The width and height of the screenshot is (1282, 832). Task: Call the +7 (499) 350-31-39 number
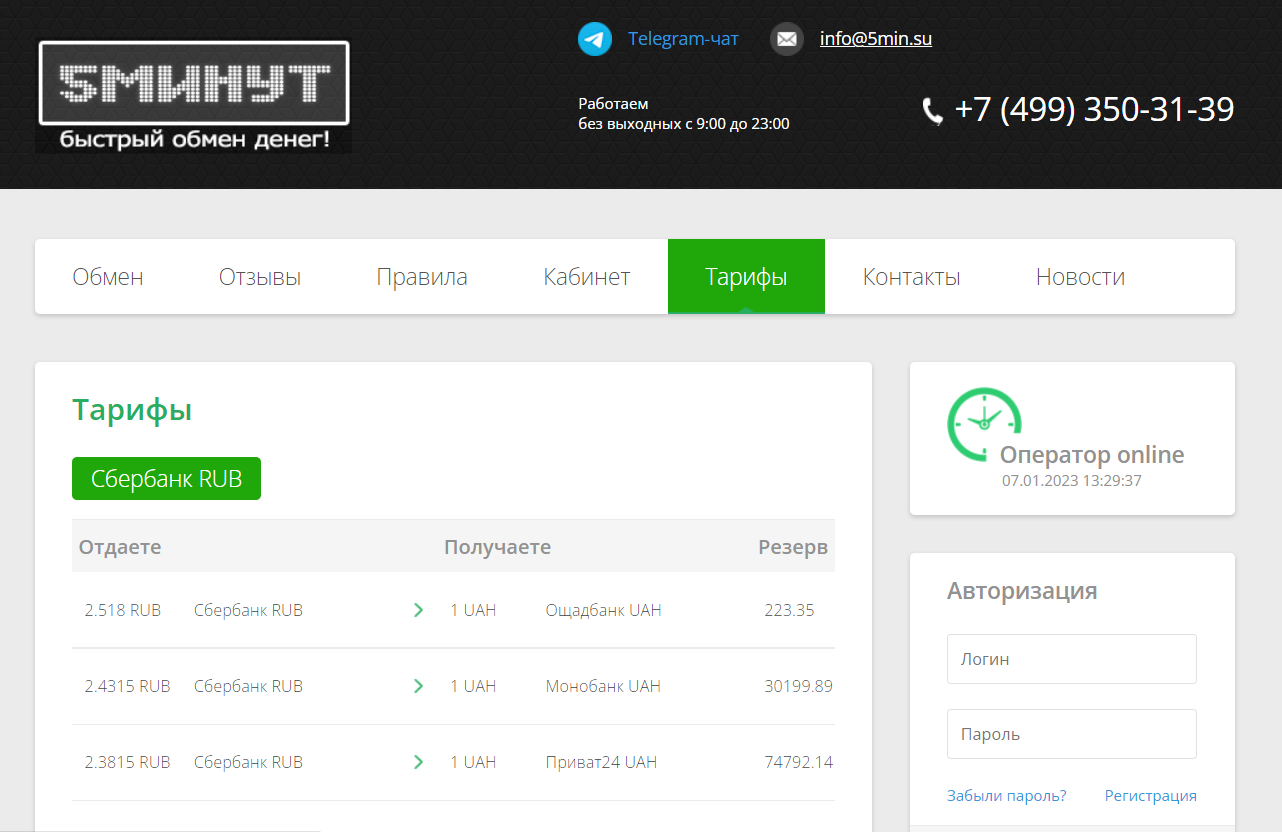(x=1095, y=110)
